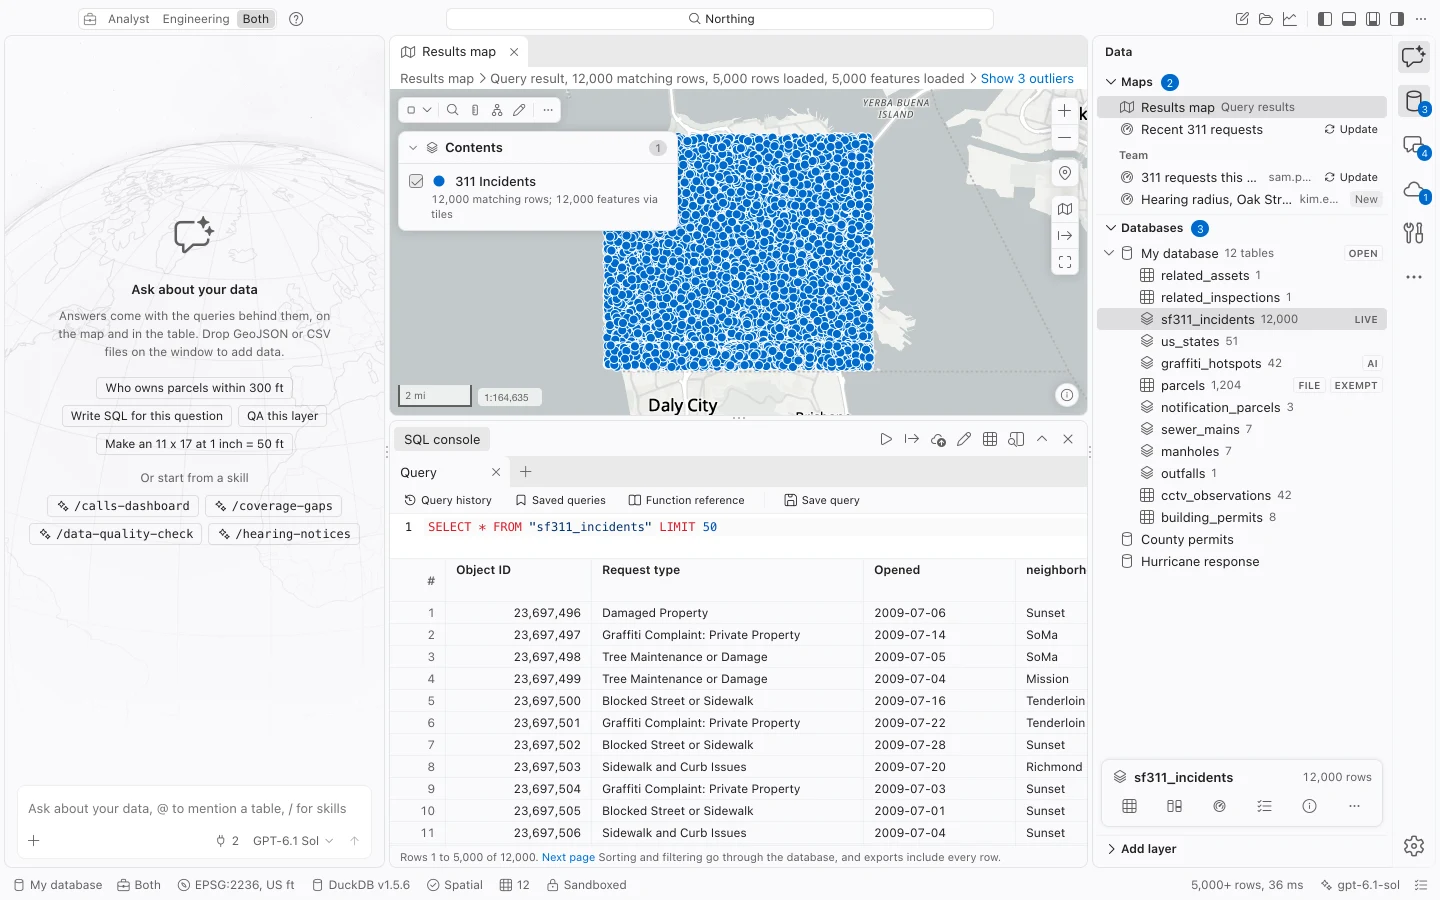Open Saved queries

[x=560, y=500]
